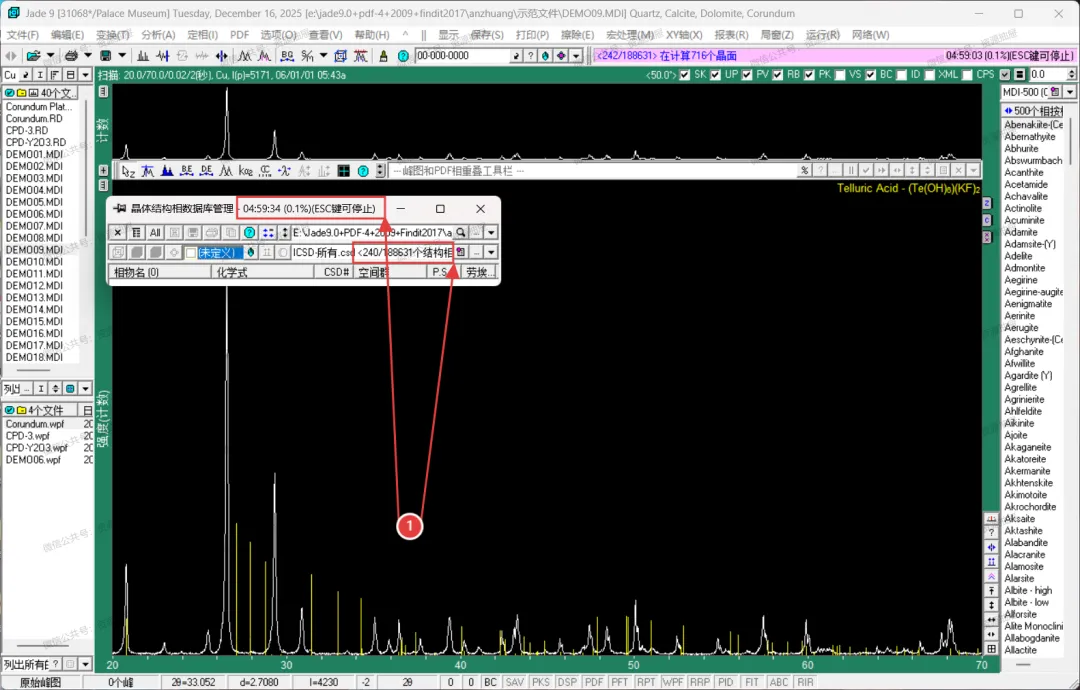The height and width of the screenshot is (690, 1080).
Task: Open the 选项(O) menu
Action: (278, 34)
